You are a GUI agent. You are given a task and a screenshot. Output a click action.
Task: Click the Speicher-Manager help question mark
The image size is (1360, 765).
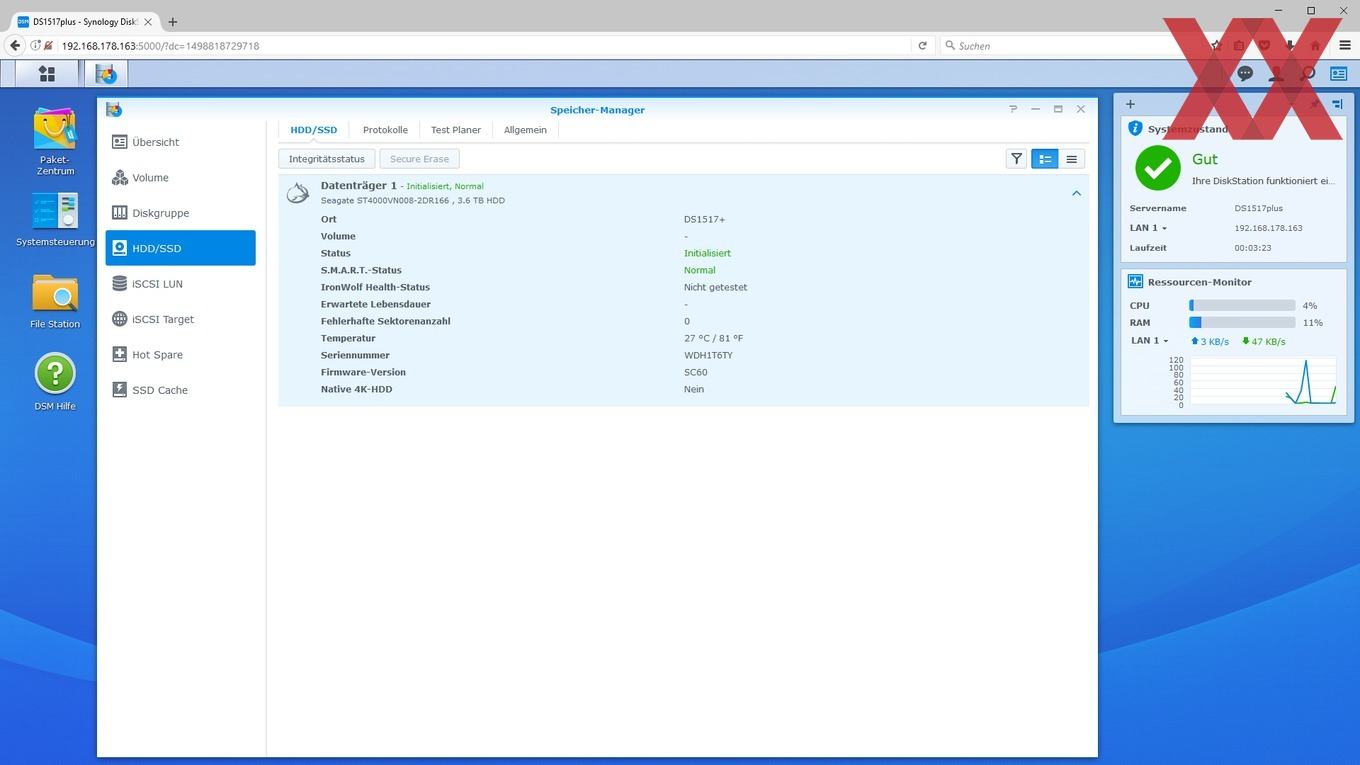coord(1013,109)
